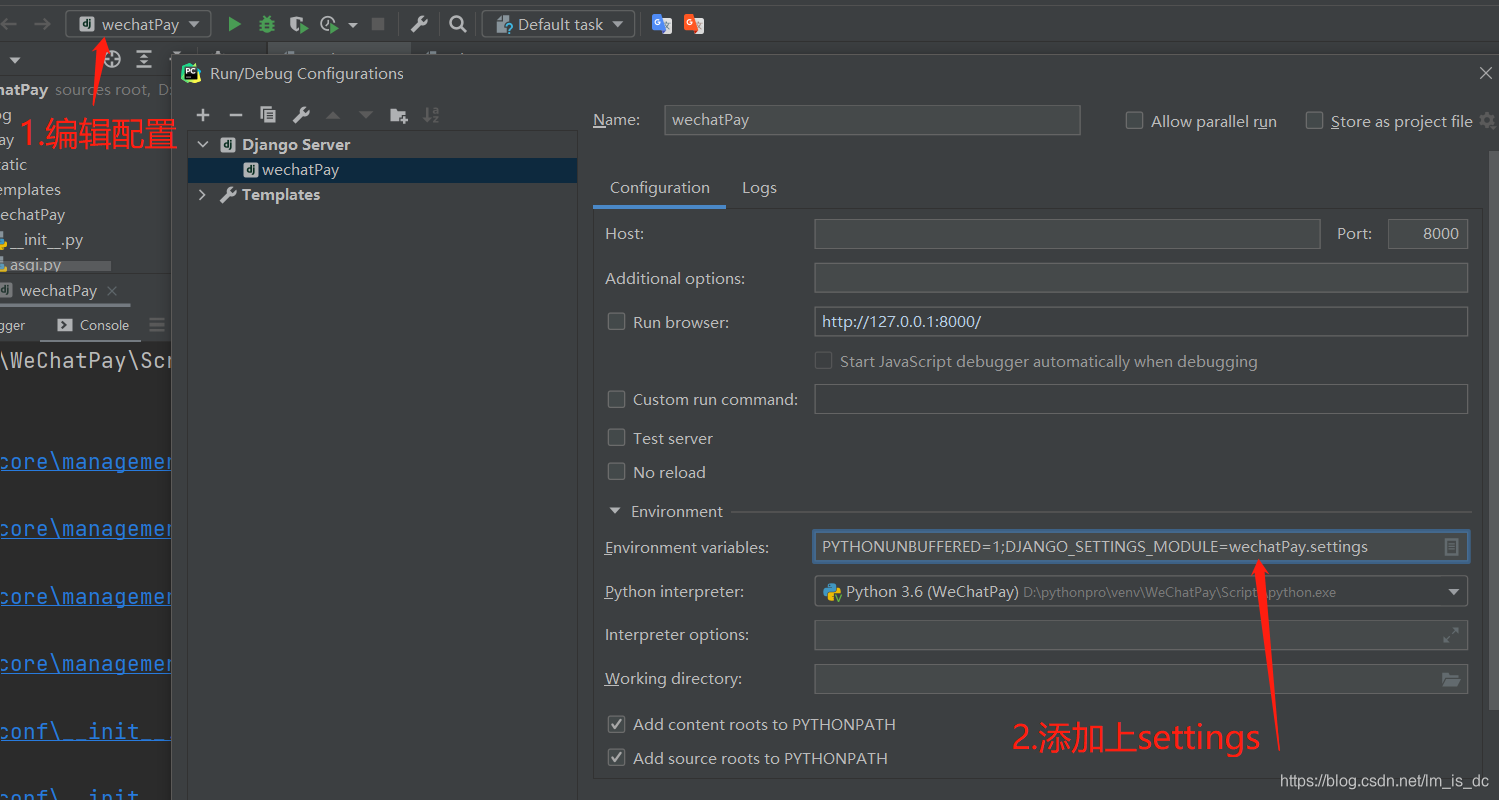
Task: Open environment variables editor list icon
Action: pos(1451,547)
